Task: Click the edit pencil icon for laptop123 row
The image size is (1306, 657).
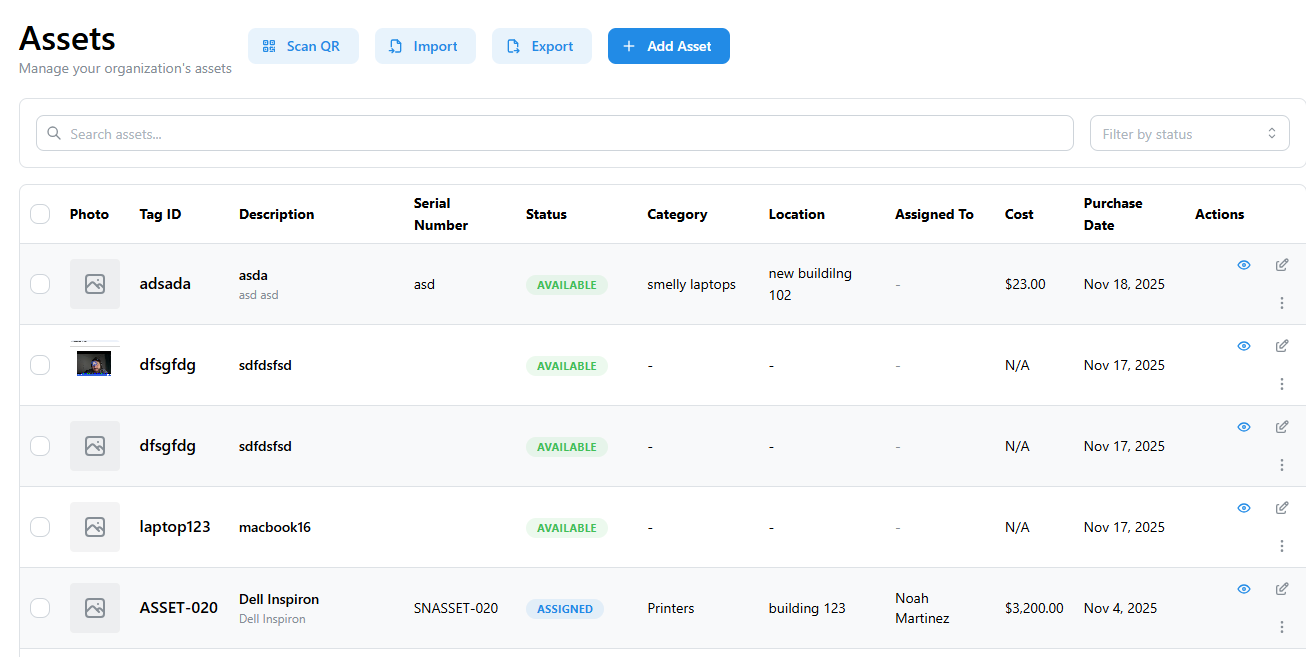Action: [x=1282, y=508]
